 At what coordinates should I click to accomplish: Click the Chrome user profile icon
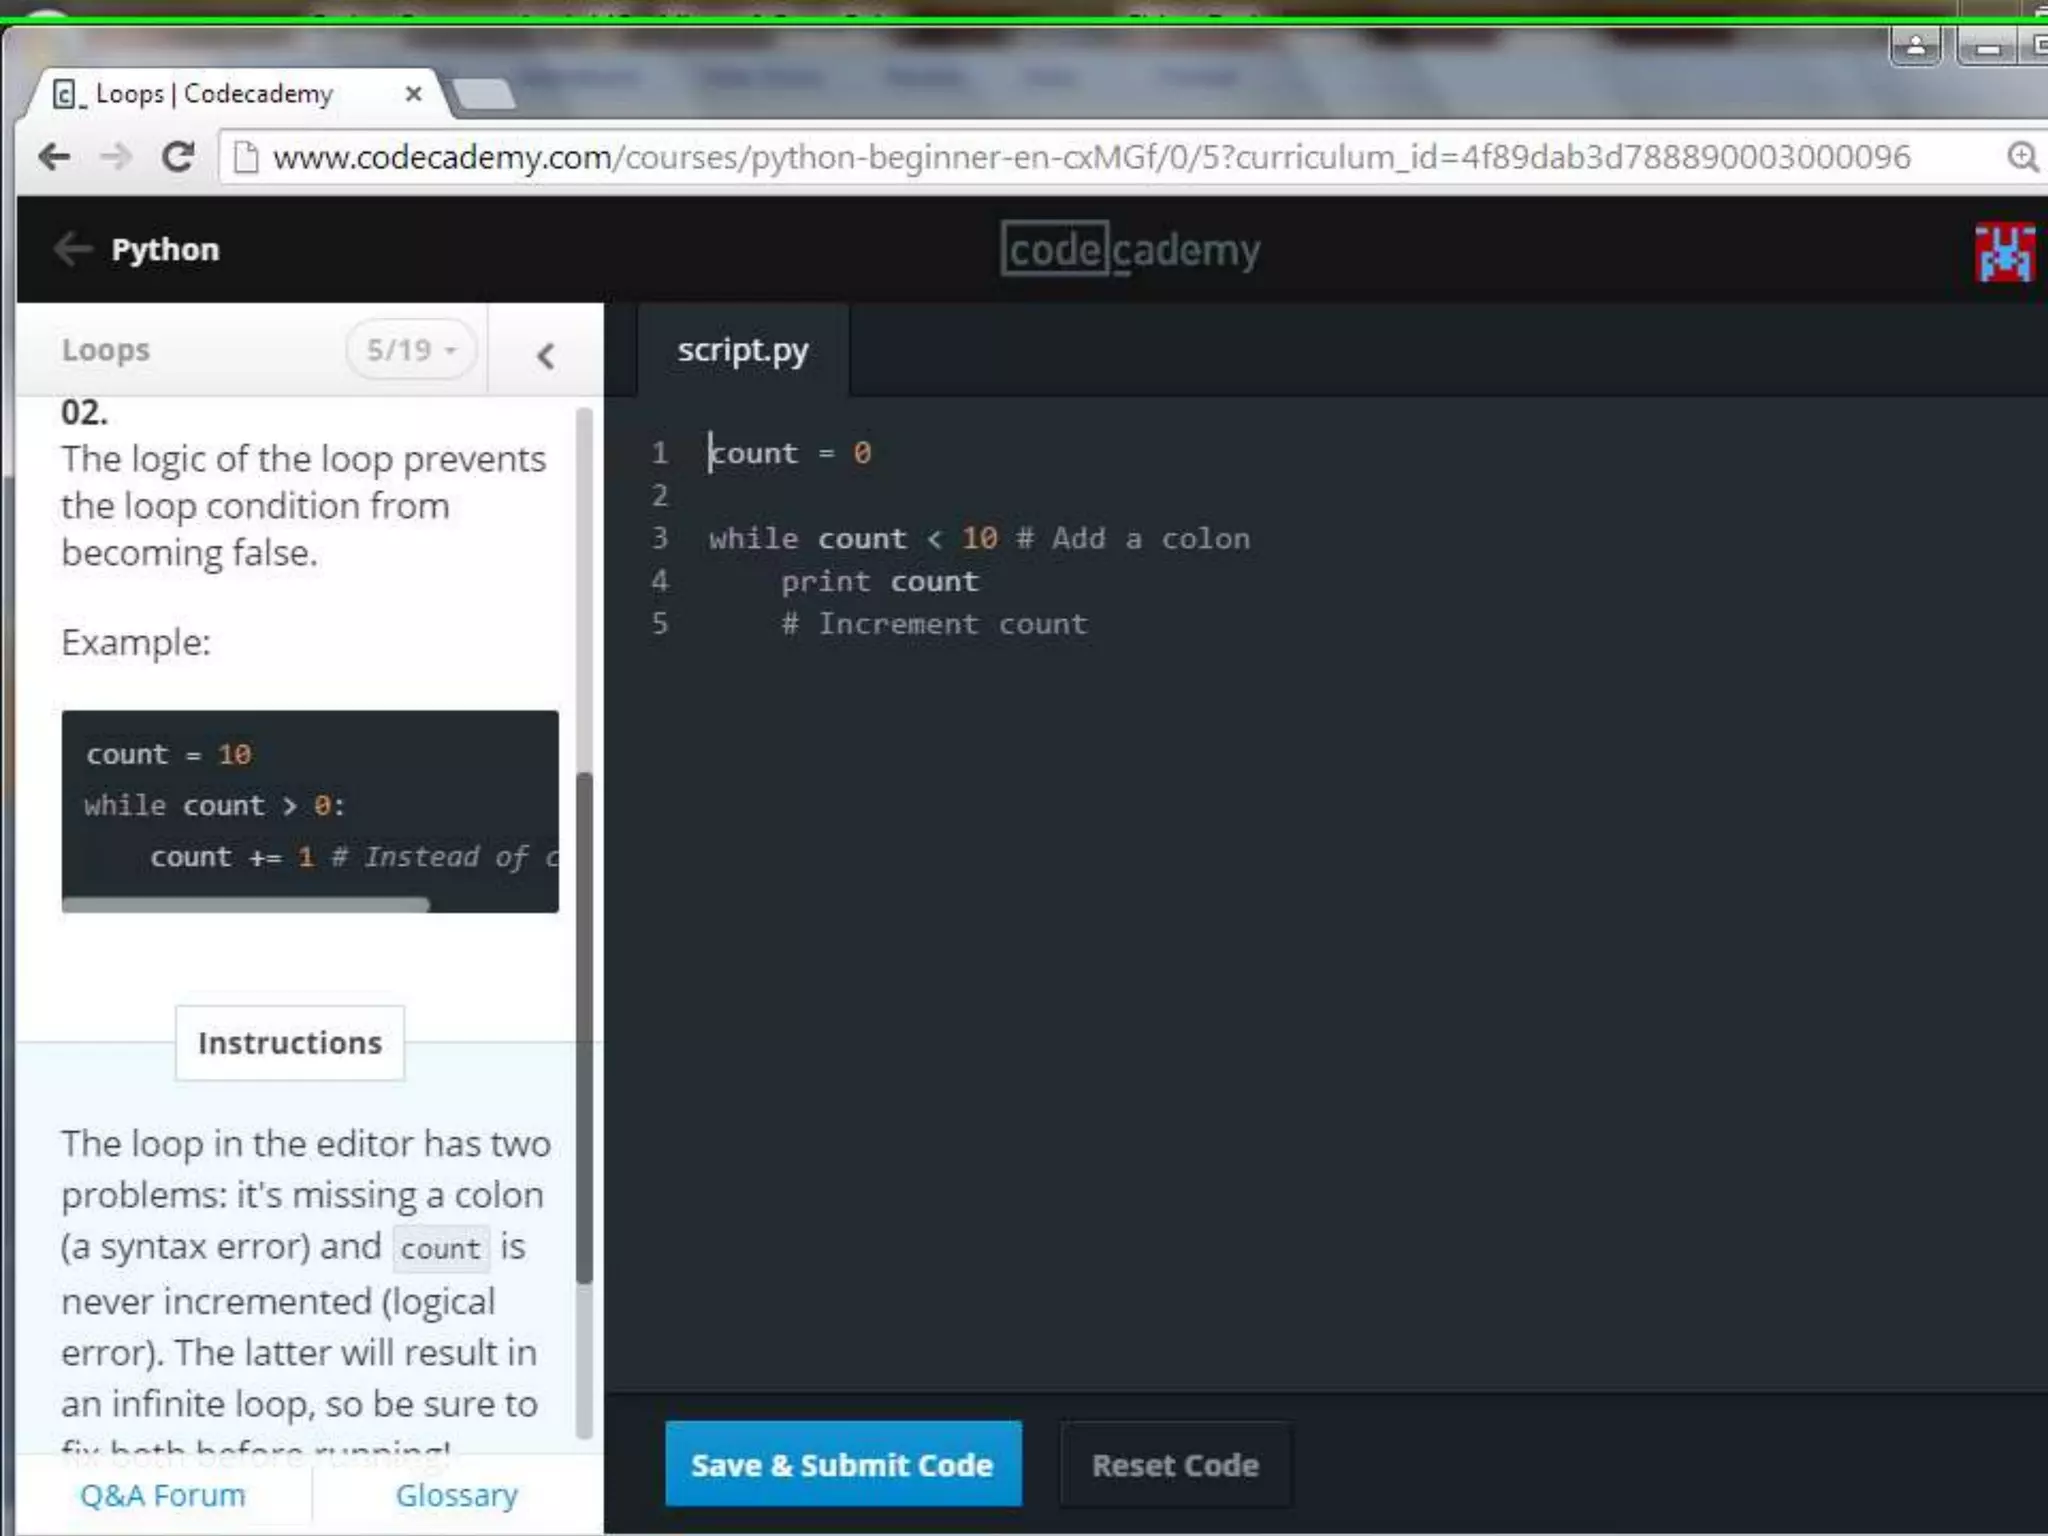tap(1915, 46)
